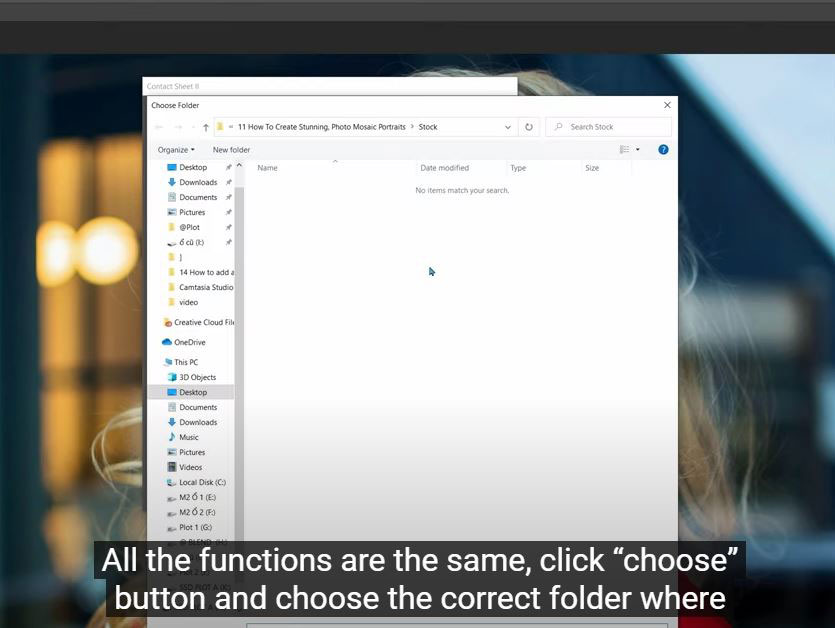Click the Local Disk (C:) drive icon
The height and width of the screenshot is (628, 835).
pos(171,483)
